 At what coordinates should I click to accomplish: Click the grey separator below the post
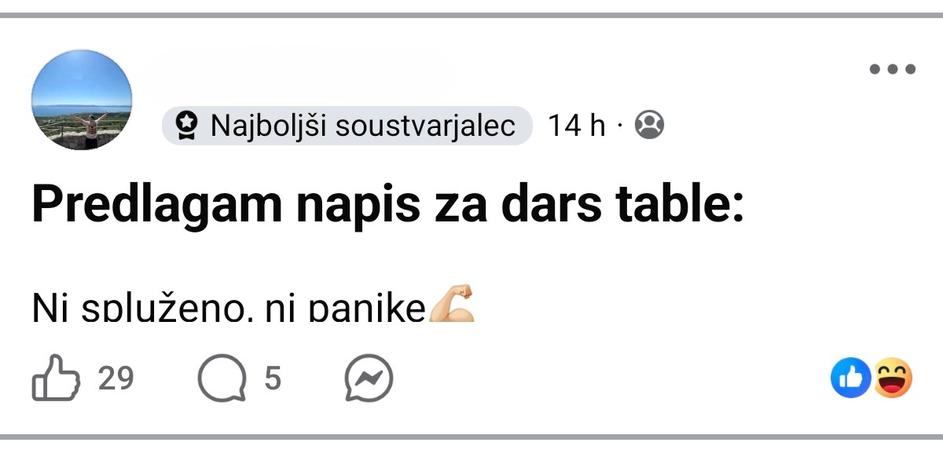click(x=471, y=437)
